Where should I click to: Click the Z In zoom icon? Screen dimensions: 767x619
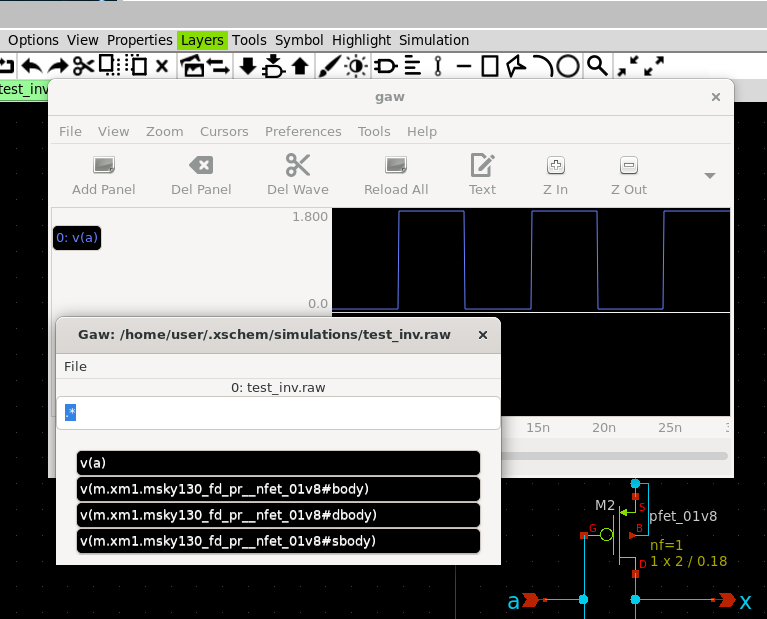pos(555,165)
